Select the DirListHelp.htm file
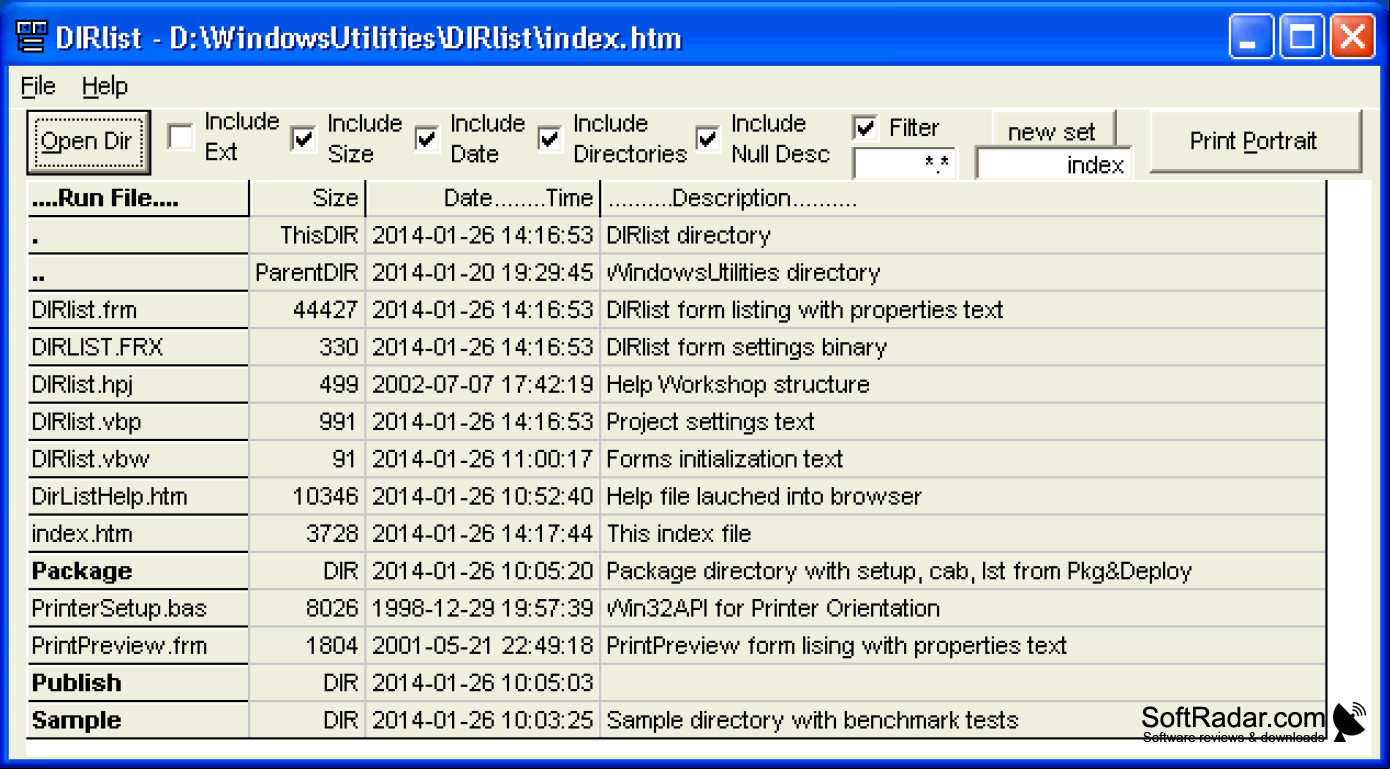This screenshot has width=1390, height=769. (138, 497)
